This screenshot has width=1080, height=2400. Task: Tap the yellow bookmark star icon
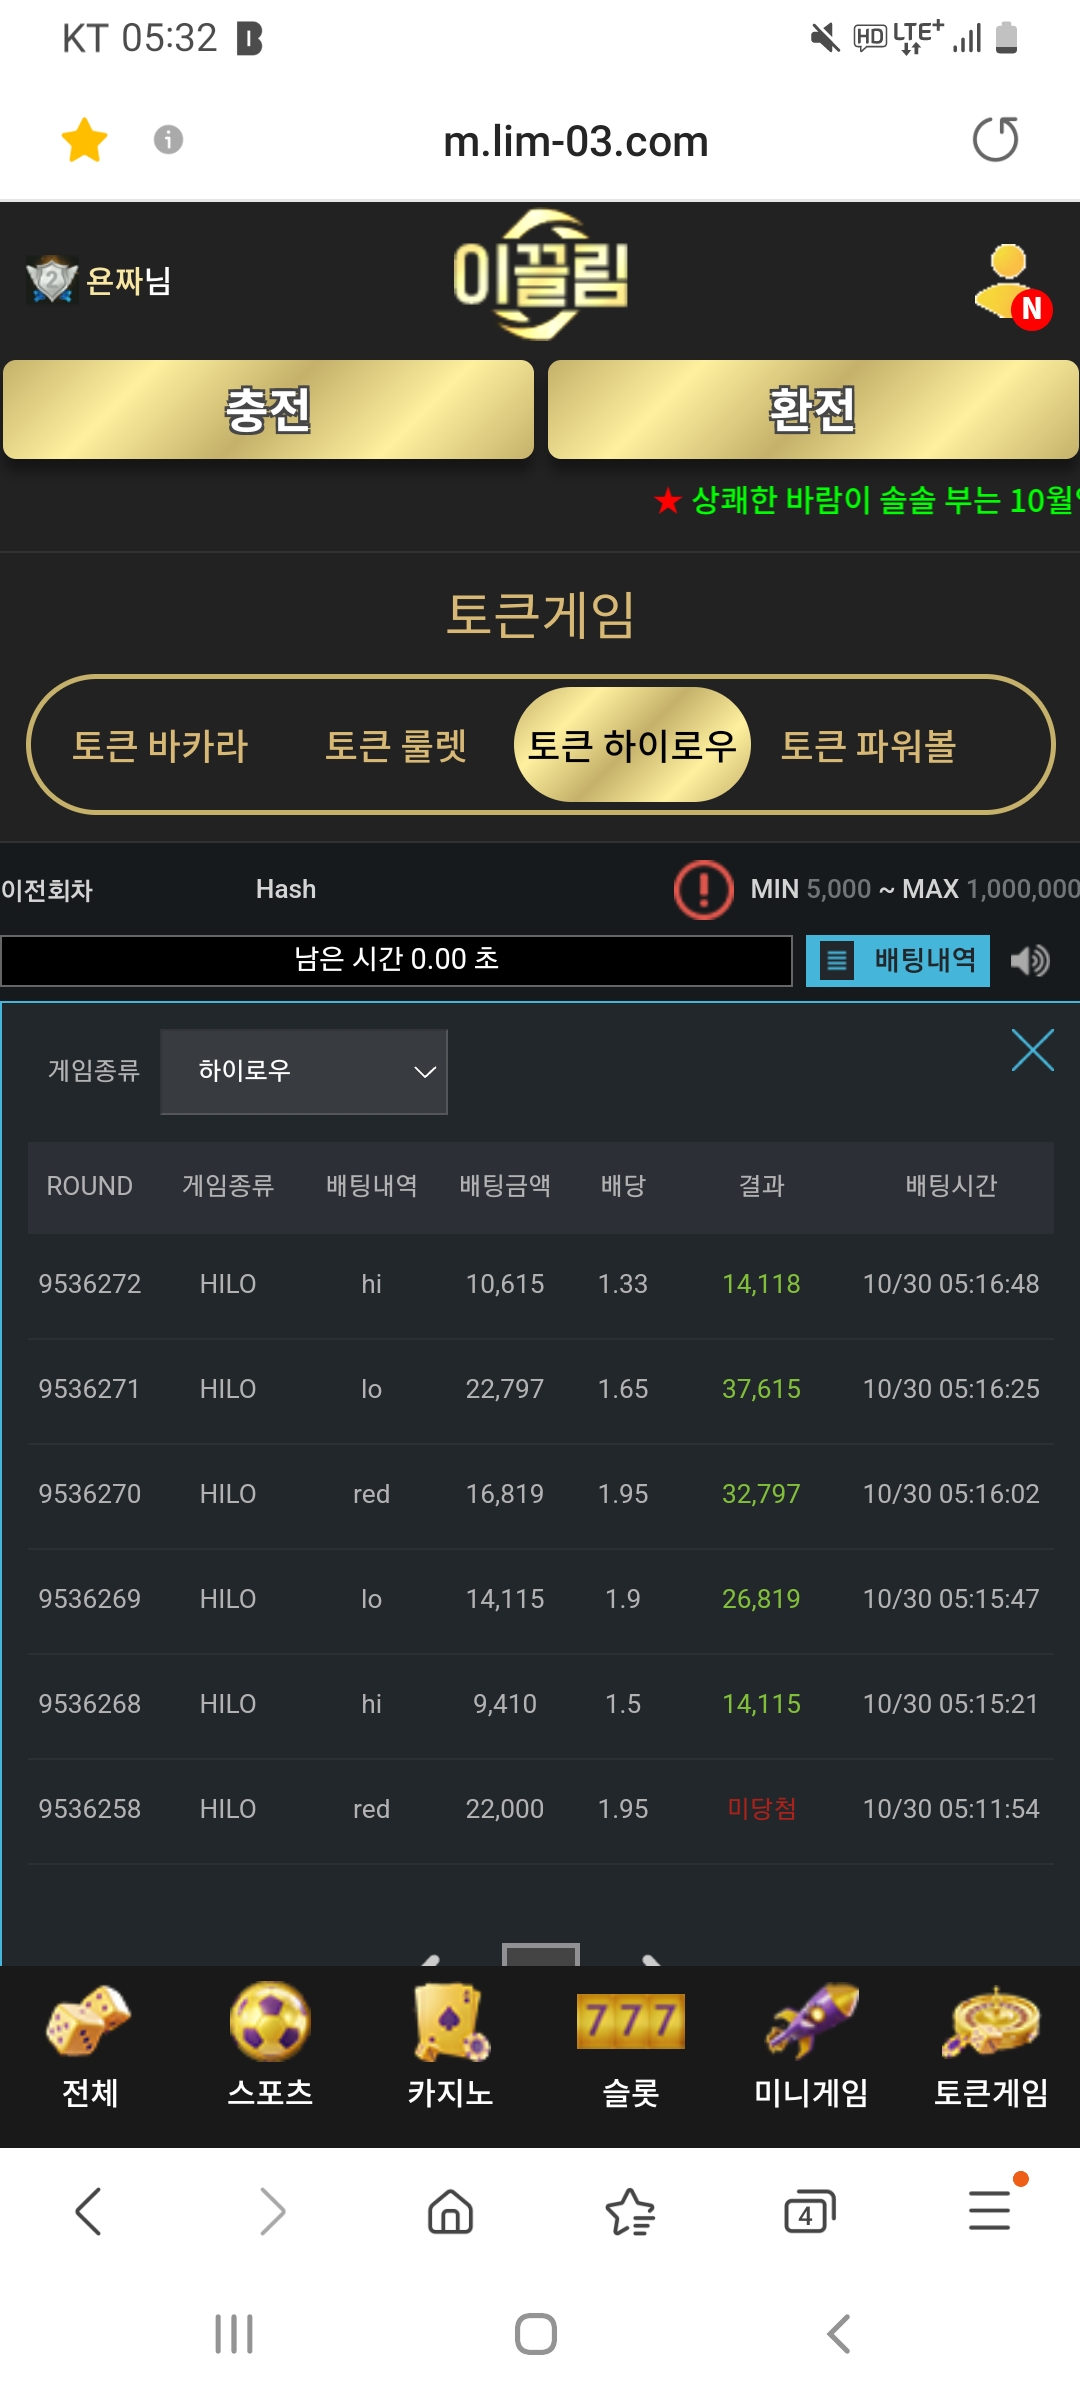84,140
